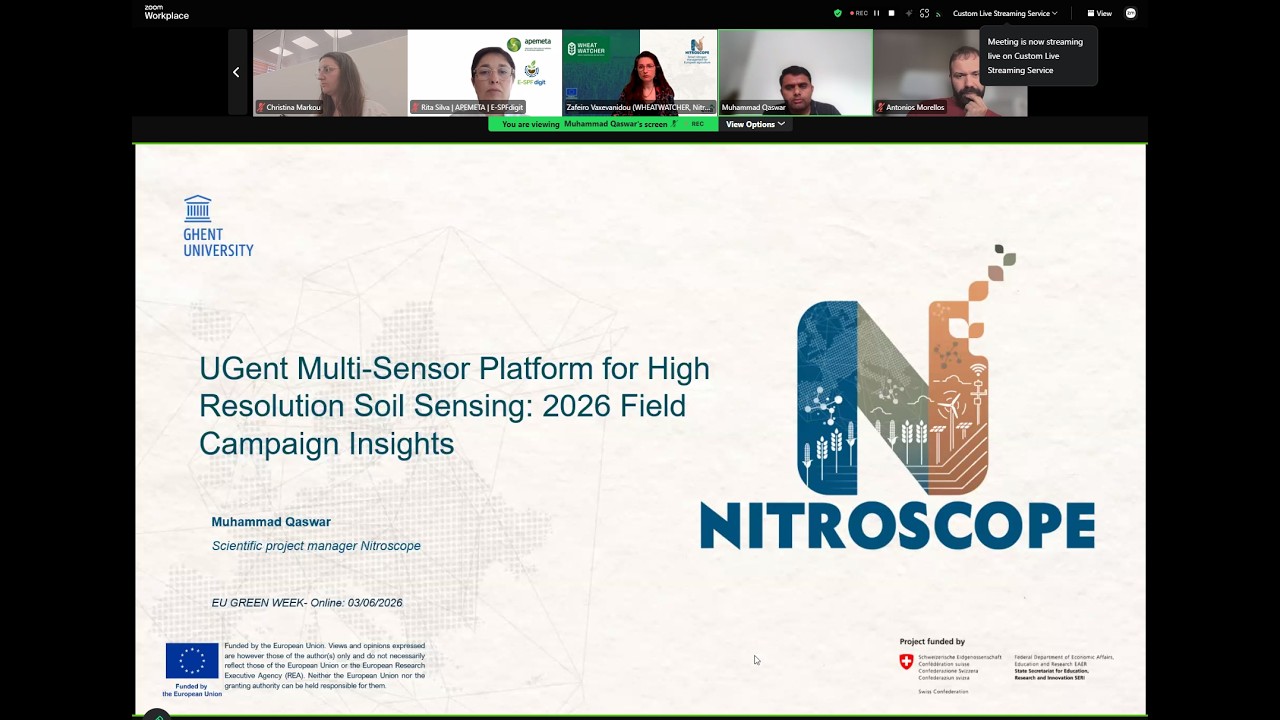Click the slide title 'UGent Multi-Sensor Platform'
Screen dimensions: 1280x720
coord(454,406)
